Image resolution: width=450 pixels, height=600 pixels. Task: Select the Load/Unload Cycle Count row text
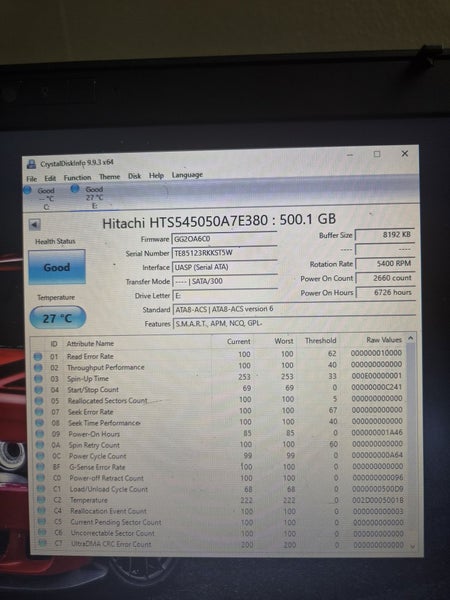point(109,489)
